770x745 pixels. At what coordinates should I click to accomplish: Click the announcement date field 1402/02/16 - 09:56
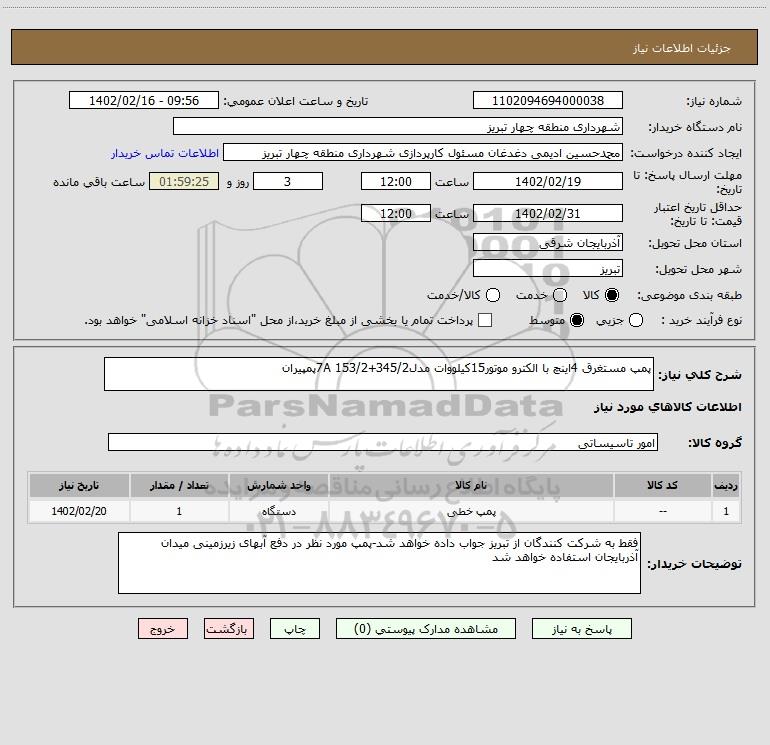[x=144, y=100]
